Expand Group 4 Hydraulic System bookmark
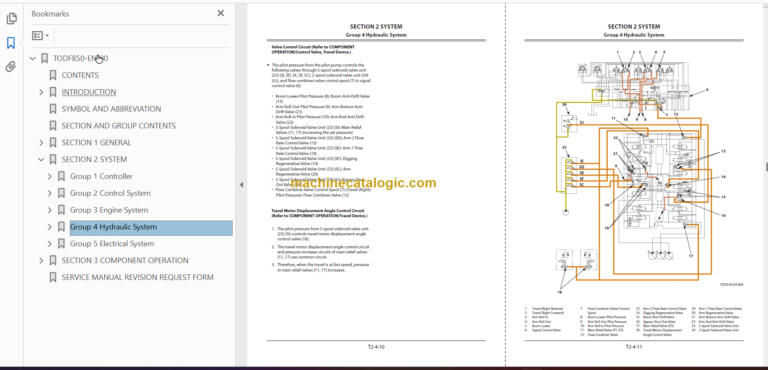The width and height of the screenshot is (768, 370). pyautogui.click(x=49, y=227)
